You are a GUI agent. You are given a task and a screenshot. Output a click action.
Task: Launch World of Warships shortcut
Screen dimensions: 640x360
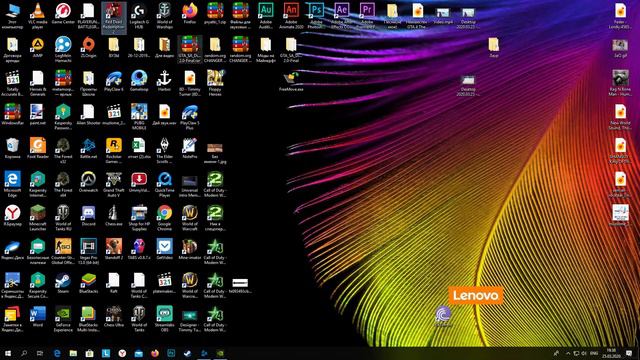(x=164, y=16)
